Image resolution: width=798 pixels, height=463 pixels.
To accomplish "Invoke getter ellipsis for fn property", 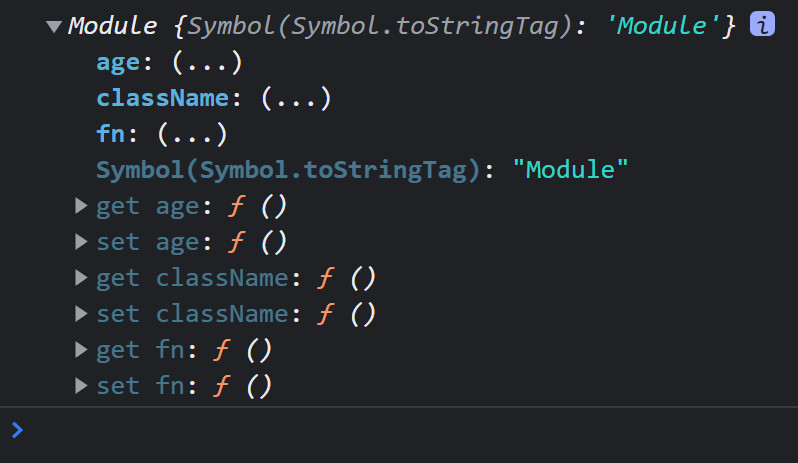I will pyautogui.click(x=193, y=134).
